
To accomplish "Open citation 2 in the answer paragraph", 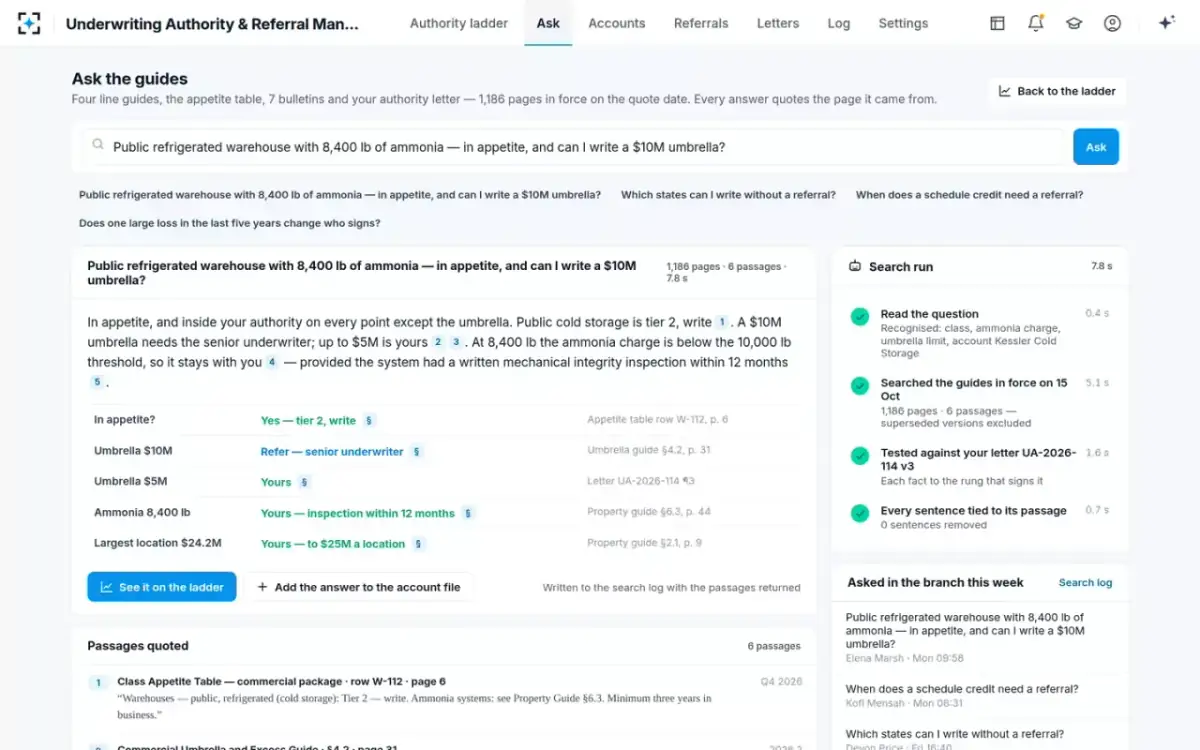I will tap(437, 342).
